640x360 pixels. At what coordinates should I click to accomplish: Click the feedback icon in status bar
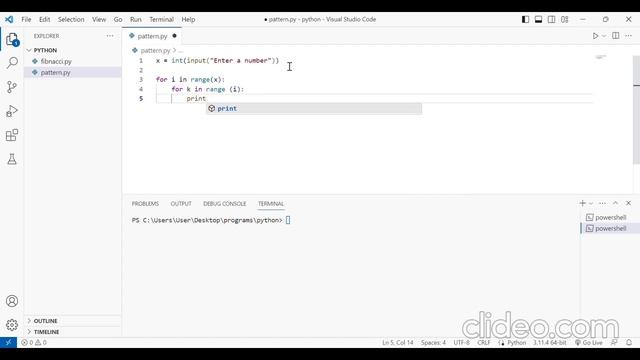[614, 342]
